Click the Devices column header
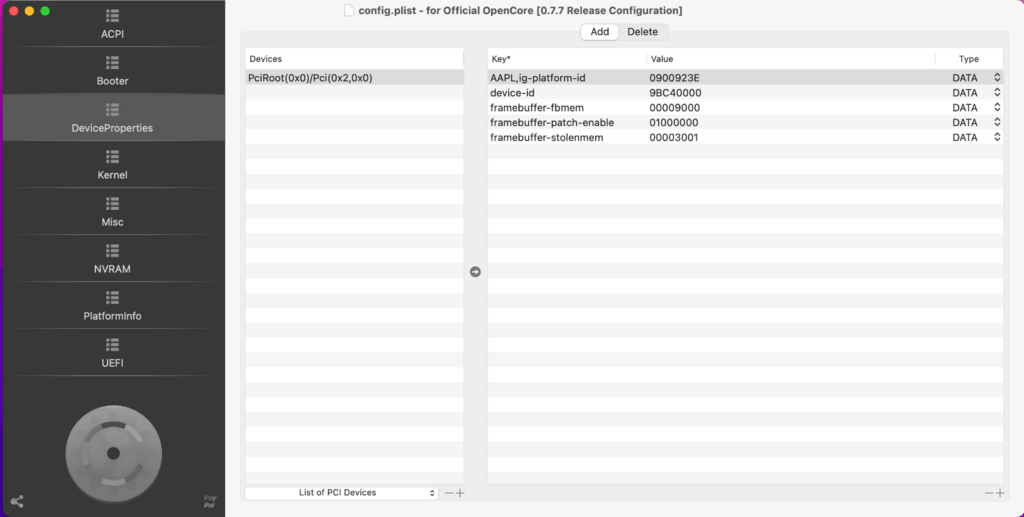Image resolution: width=1024 pixels, height=517 pixels. [355, 59]
